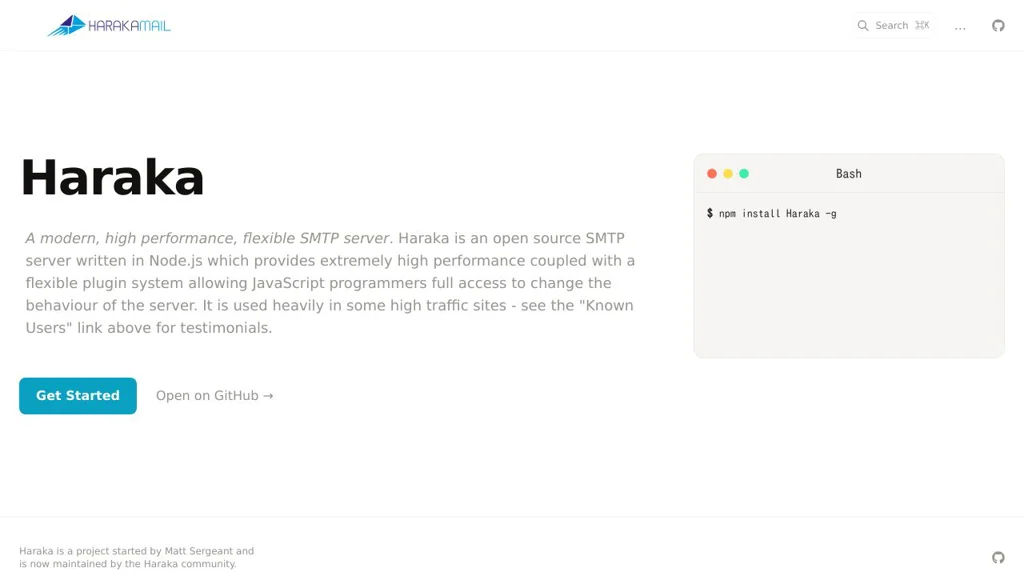This screenshot has width=1024, height=576.
Task: Click the "Known Users" text in description
Action: click(x=606, y=305)
